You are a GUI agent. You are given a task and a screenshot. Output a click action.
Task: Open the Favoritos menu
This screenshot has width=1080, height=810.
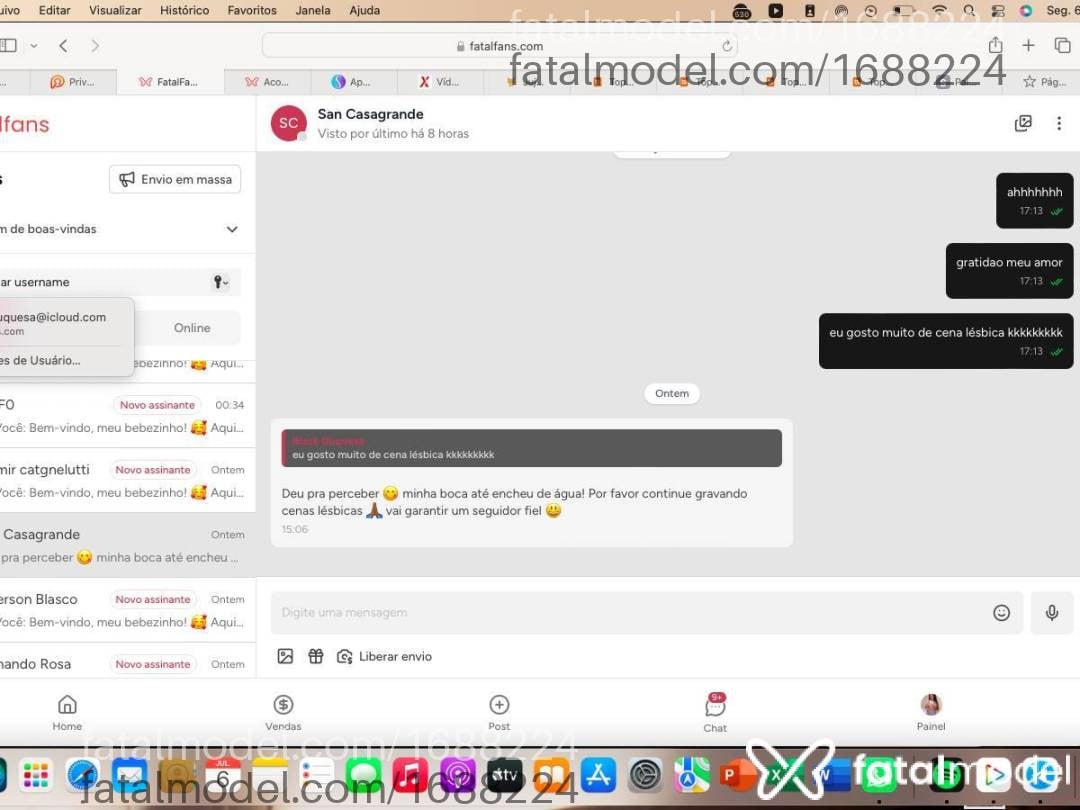pos(252,10)
